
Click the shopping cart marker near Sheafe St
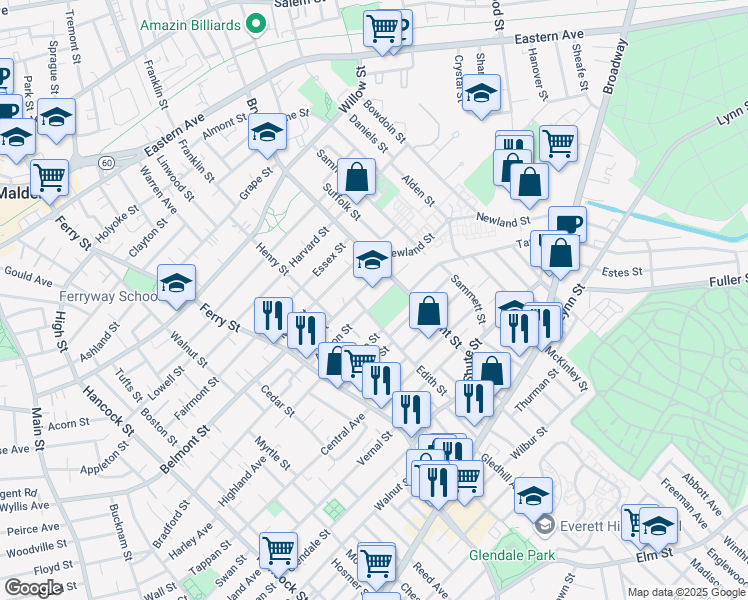[558, 142]
